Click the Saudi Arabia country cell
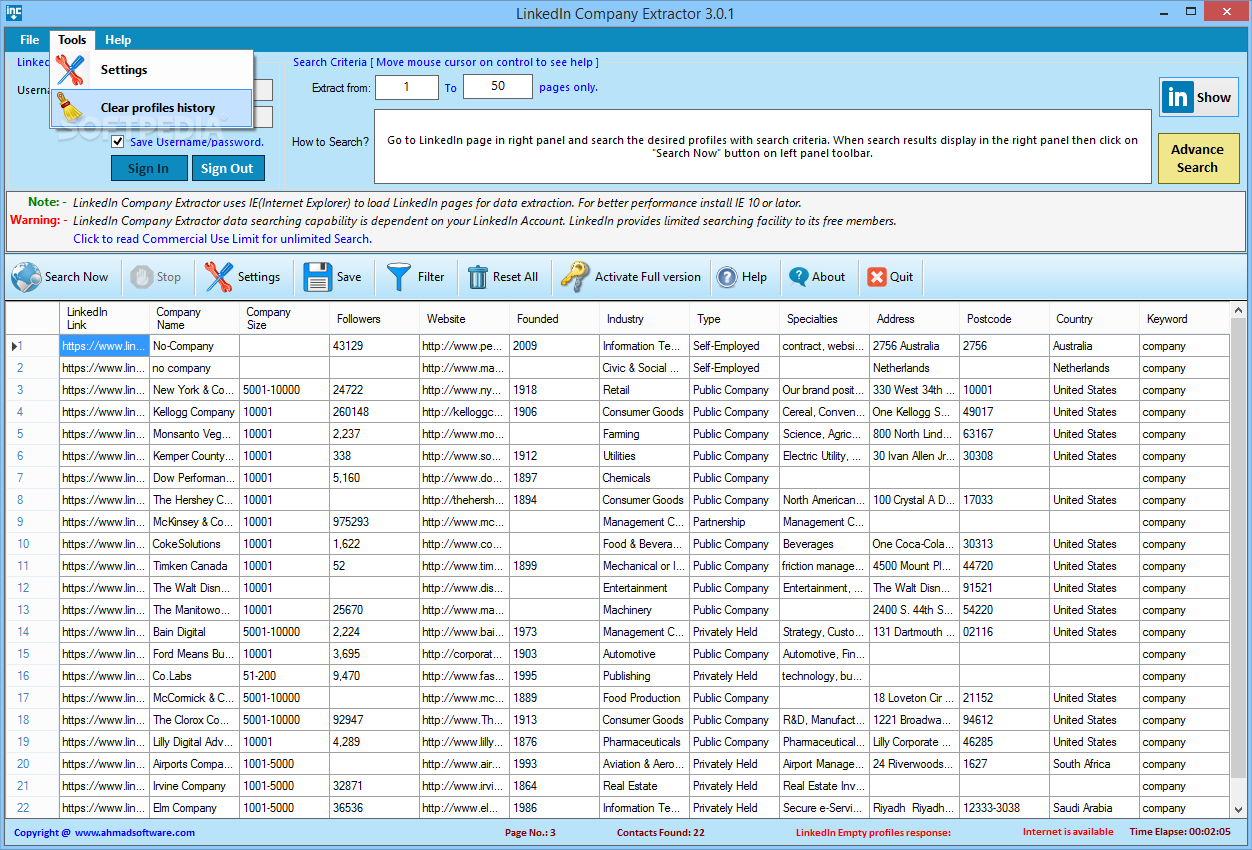Screen dimensions: 1252x850 point(1094,808)
